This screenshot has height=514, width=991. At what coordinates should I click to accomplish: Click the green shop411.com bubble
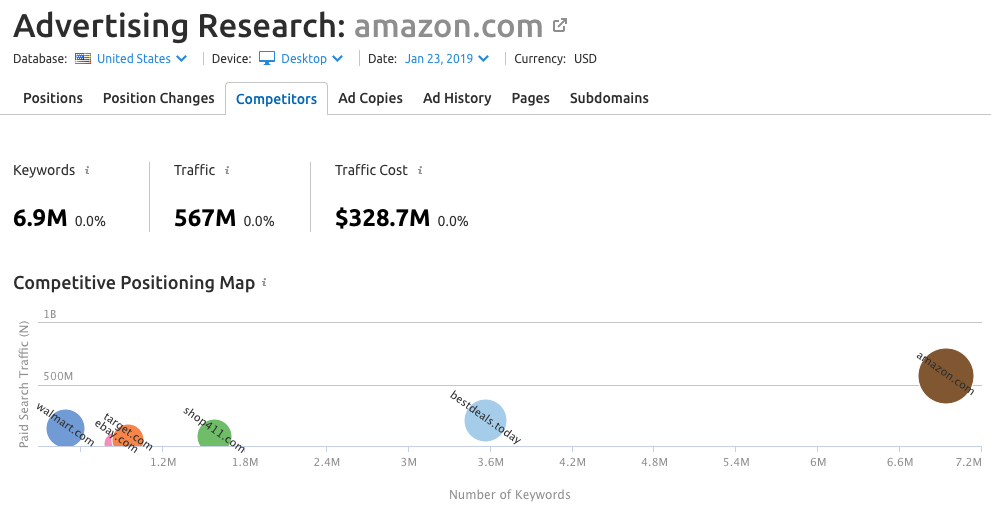pos(214,435)
